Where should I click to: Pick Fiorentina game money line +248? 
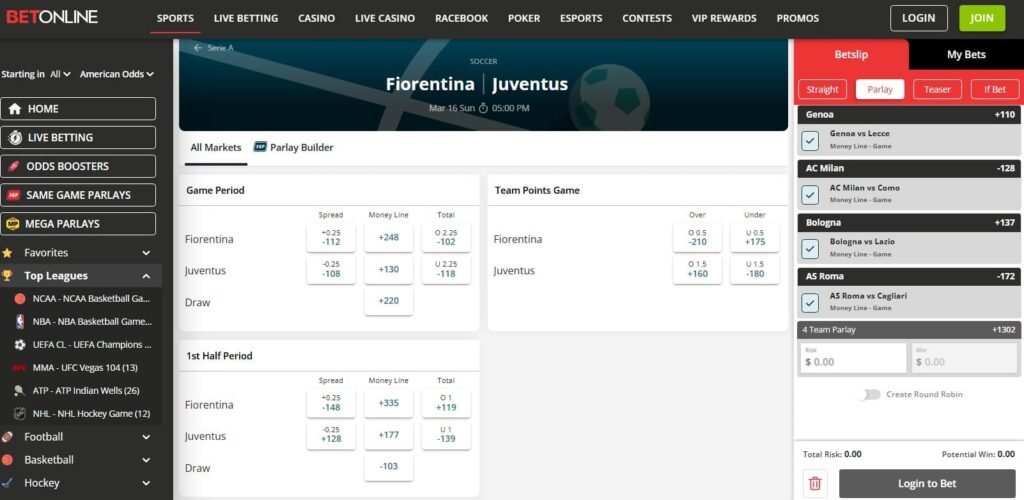tap(389, 238)
